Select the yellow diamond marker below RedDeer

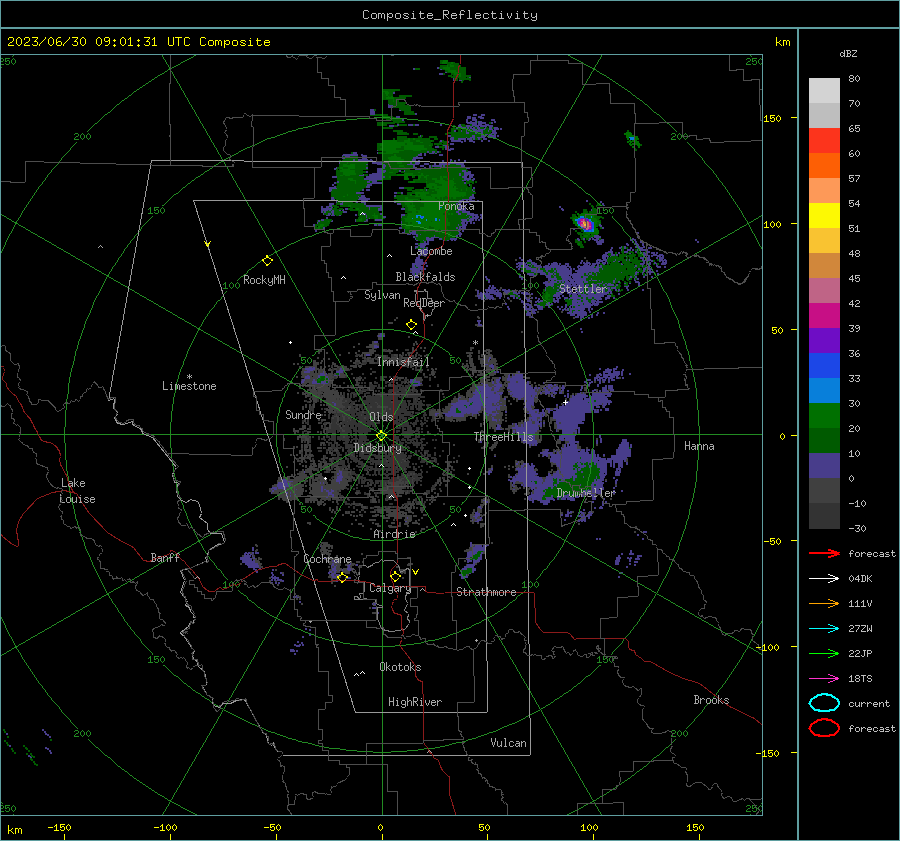click(411, 325)
